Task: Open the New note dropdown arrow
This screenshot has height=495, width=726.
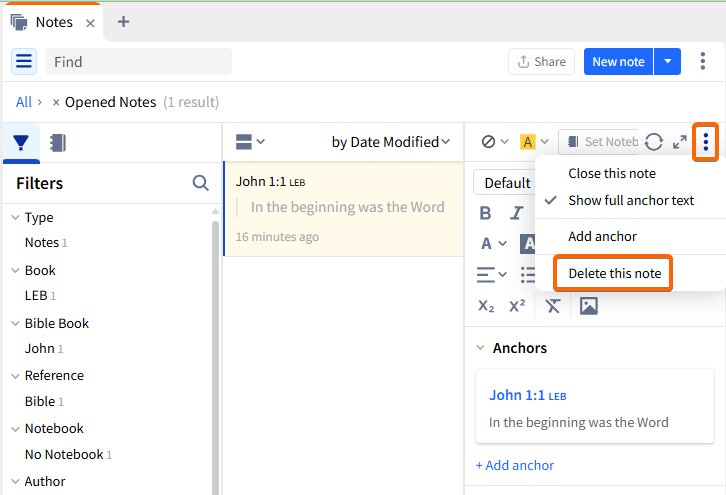Action: pos(667,61)
